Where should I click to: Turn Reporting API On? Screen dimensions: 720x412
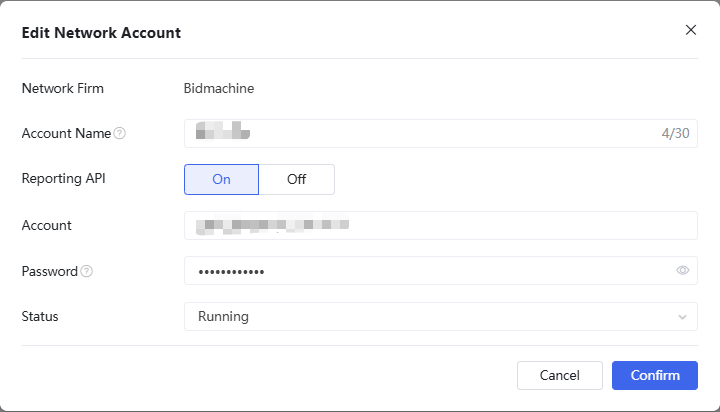[221, 179]
